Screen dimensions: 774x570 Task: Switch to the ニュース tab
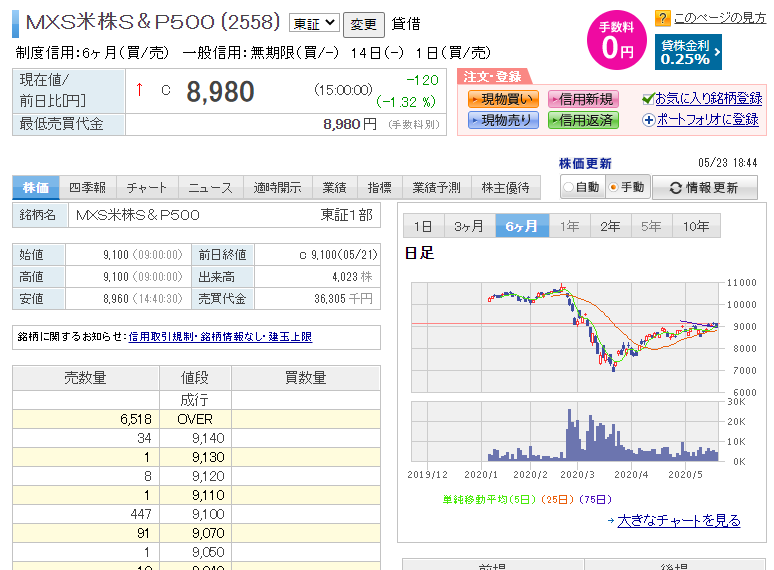(x=210, y=188)
